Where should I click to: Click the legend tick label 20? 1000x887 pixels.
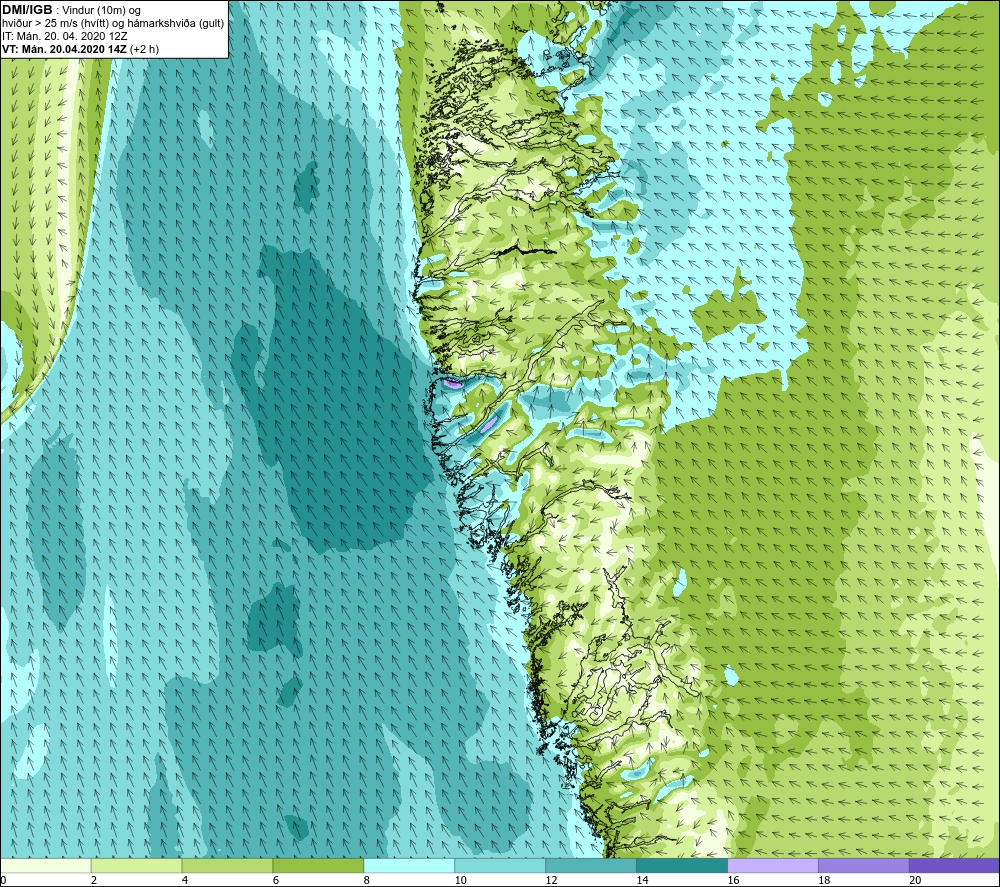915,880
